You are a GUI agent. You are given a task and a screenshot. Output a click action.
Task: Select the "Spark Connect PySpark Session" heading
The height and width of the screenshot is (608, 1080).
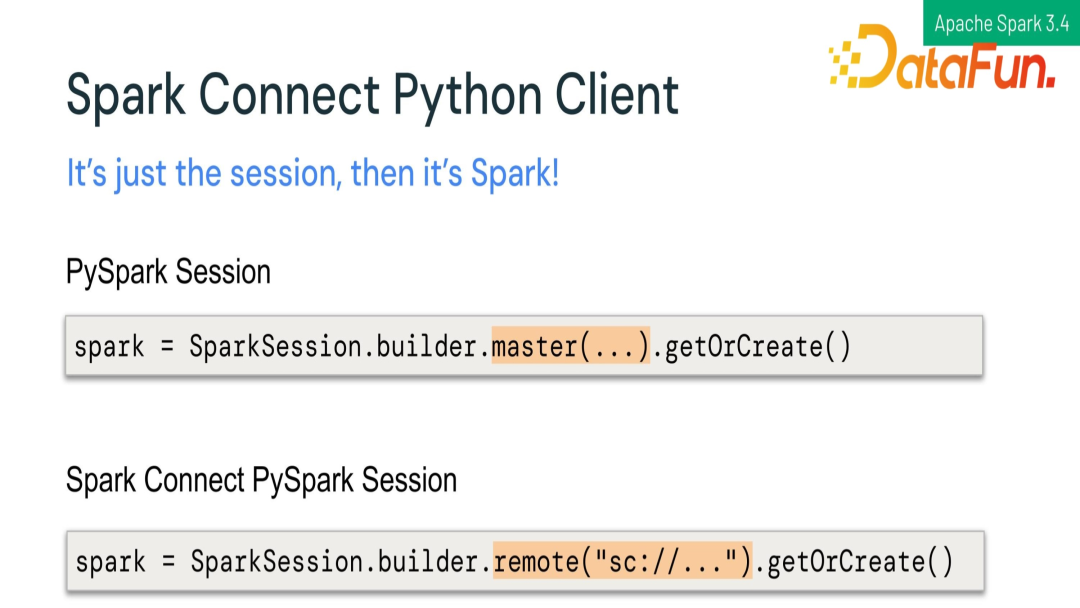[x=261, y=480]
